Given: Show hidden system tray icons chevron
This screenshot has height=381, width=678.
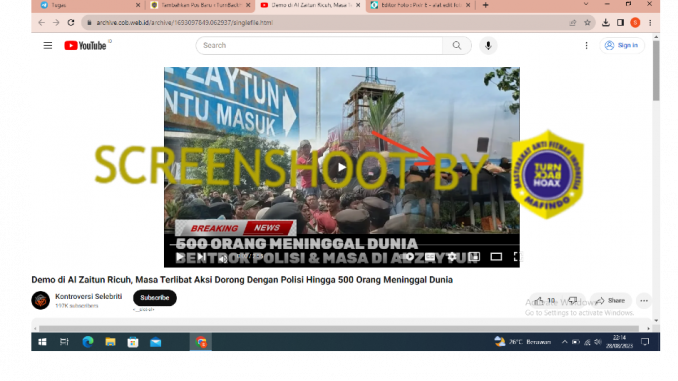Looking at the screenshot, I should (564, 342).
